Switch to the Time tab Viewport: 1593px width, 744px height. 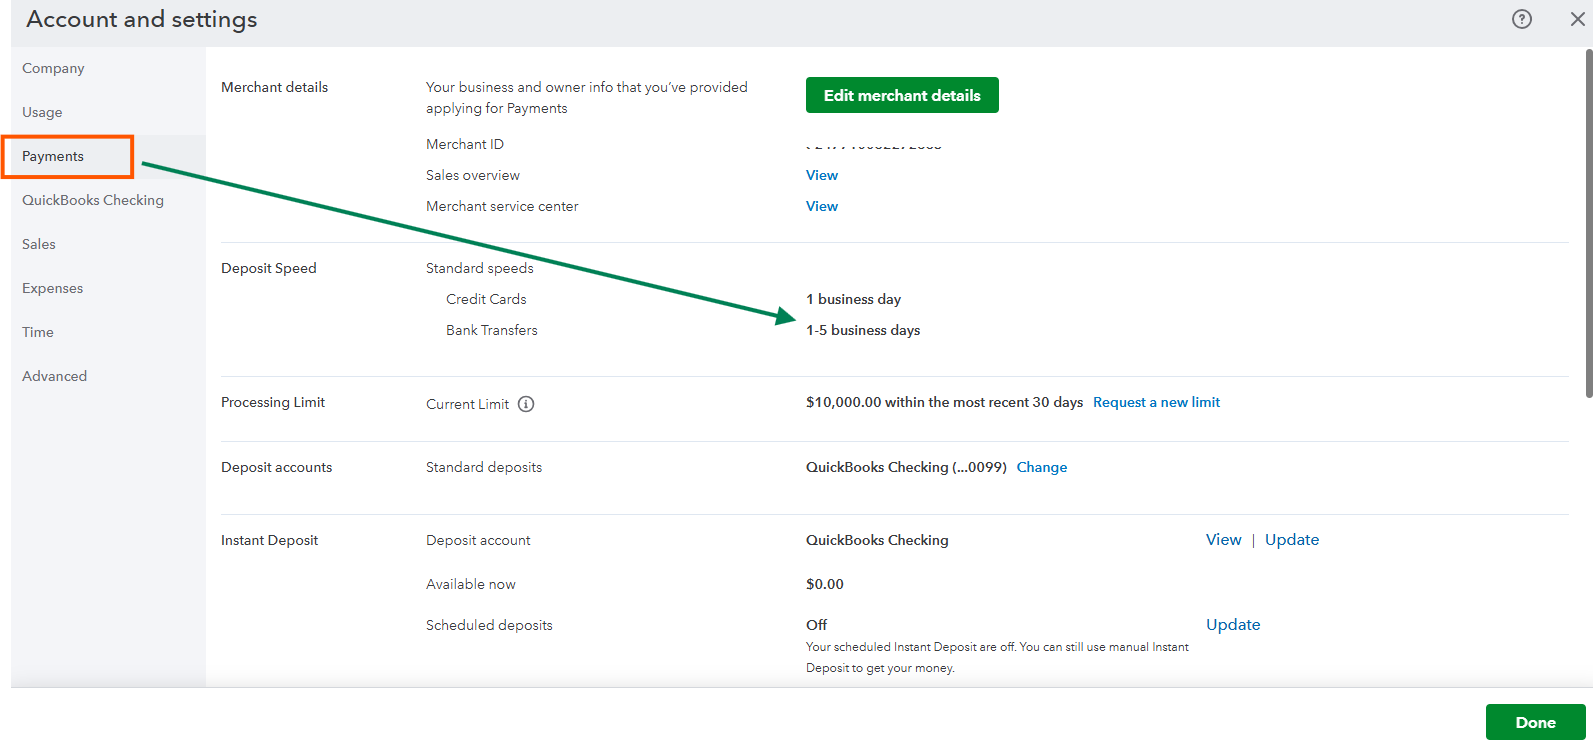point(38,332)
